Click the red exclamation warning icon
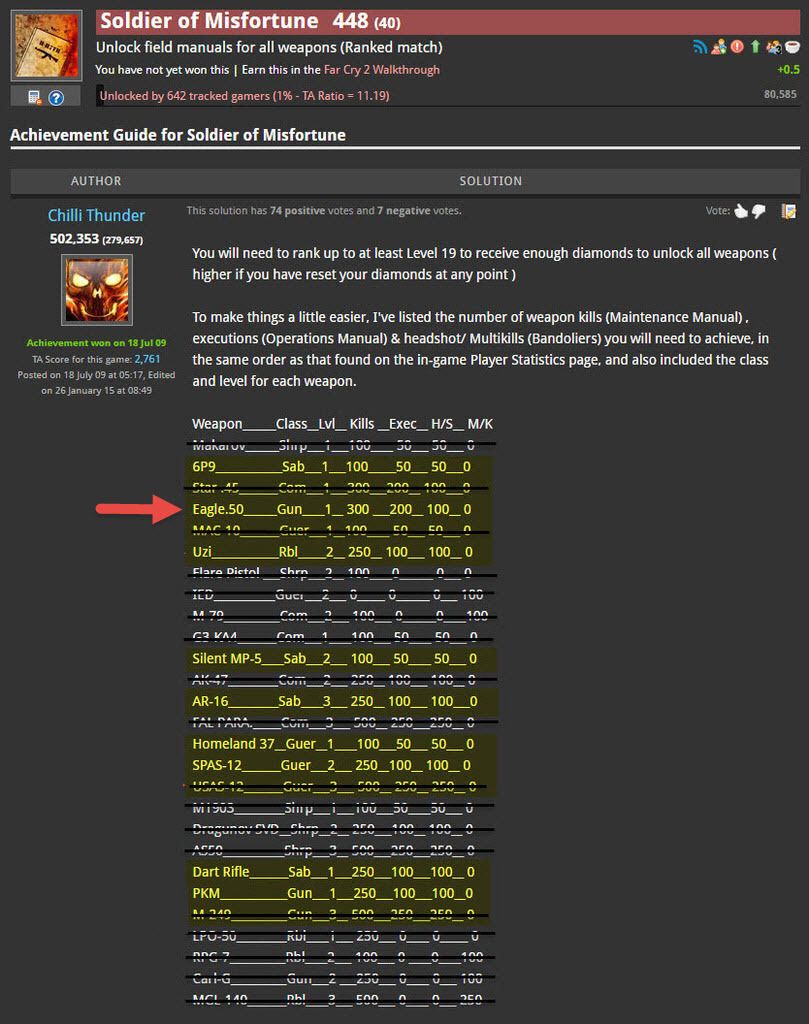The width and height of the screenshot is (809, 1024). [737, 47]
